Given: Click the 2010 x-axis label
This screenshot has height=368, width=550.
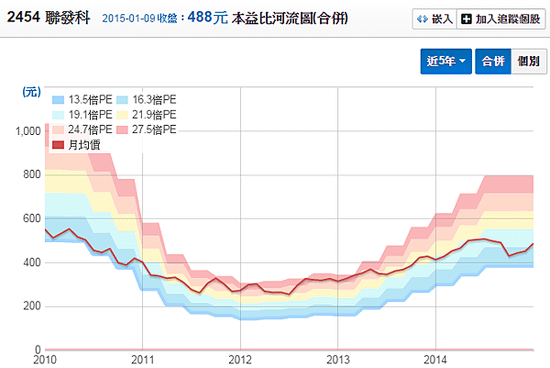Looking at the screenshot, I should [45, 360].
